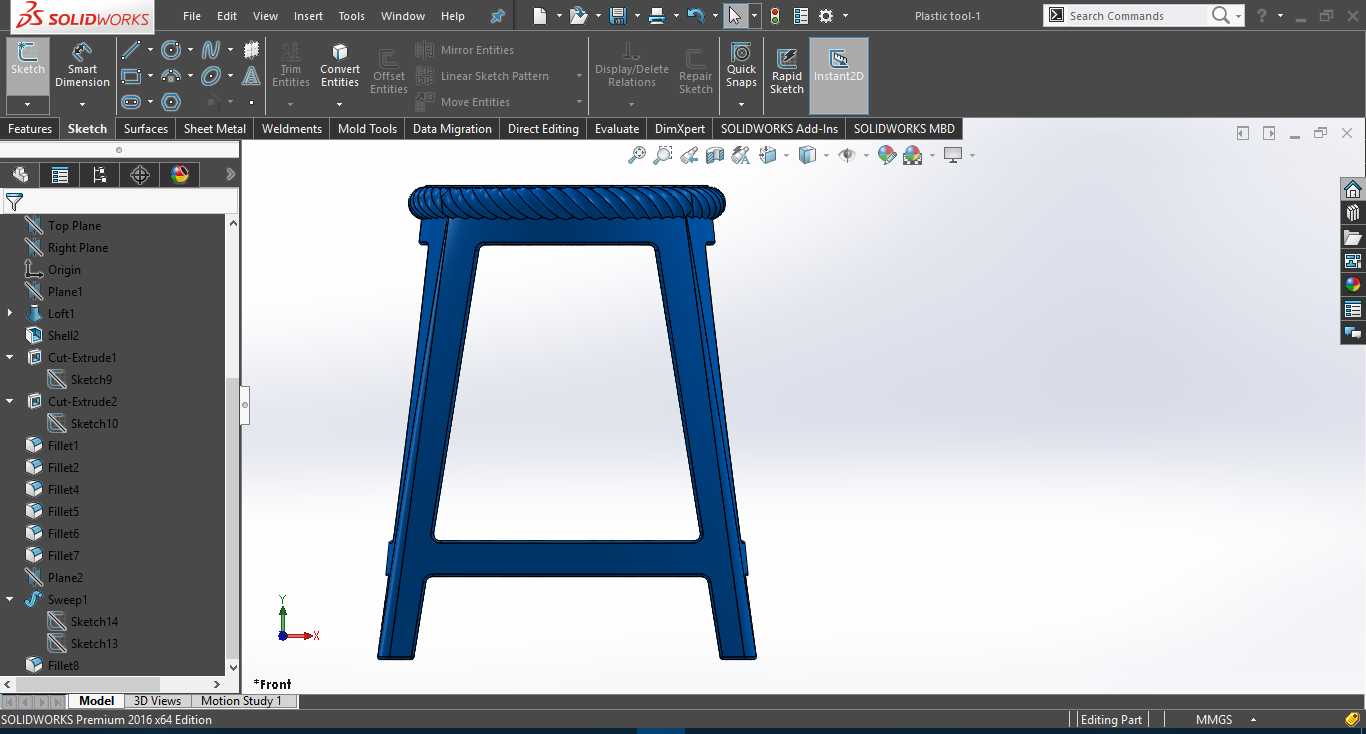Open the FeatureManager Design Tree tab
1366x734 pixels.
(x=20, y=175)
